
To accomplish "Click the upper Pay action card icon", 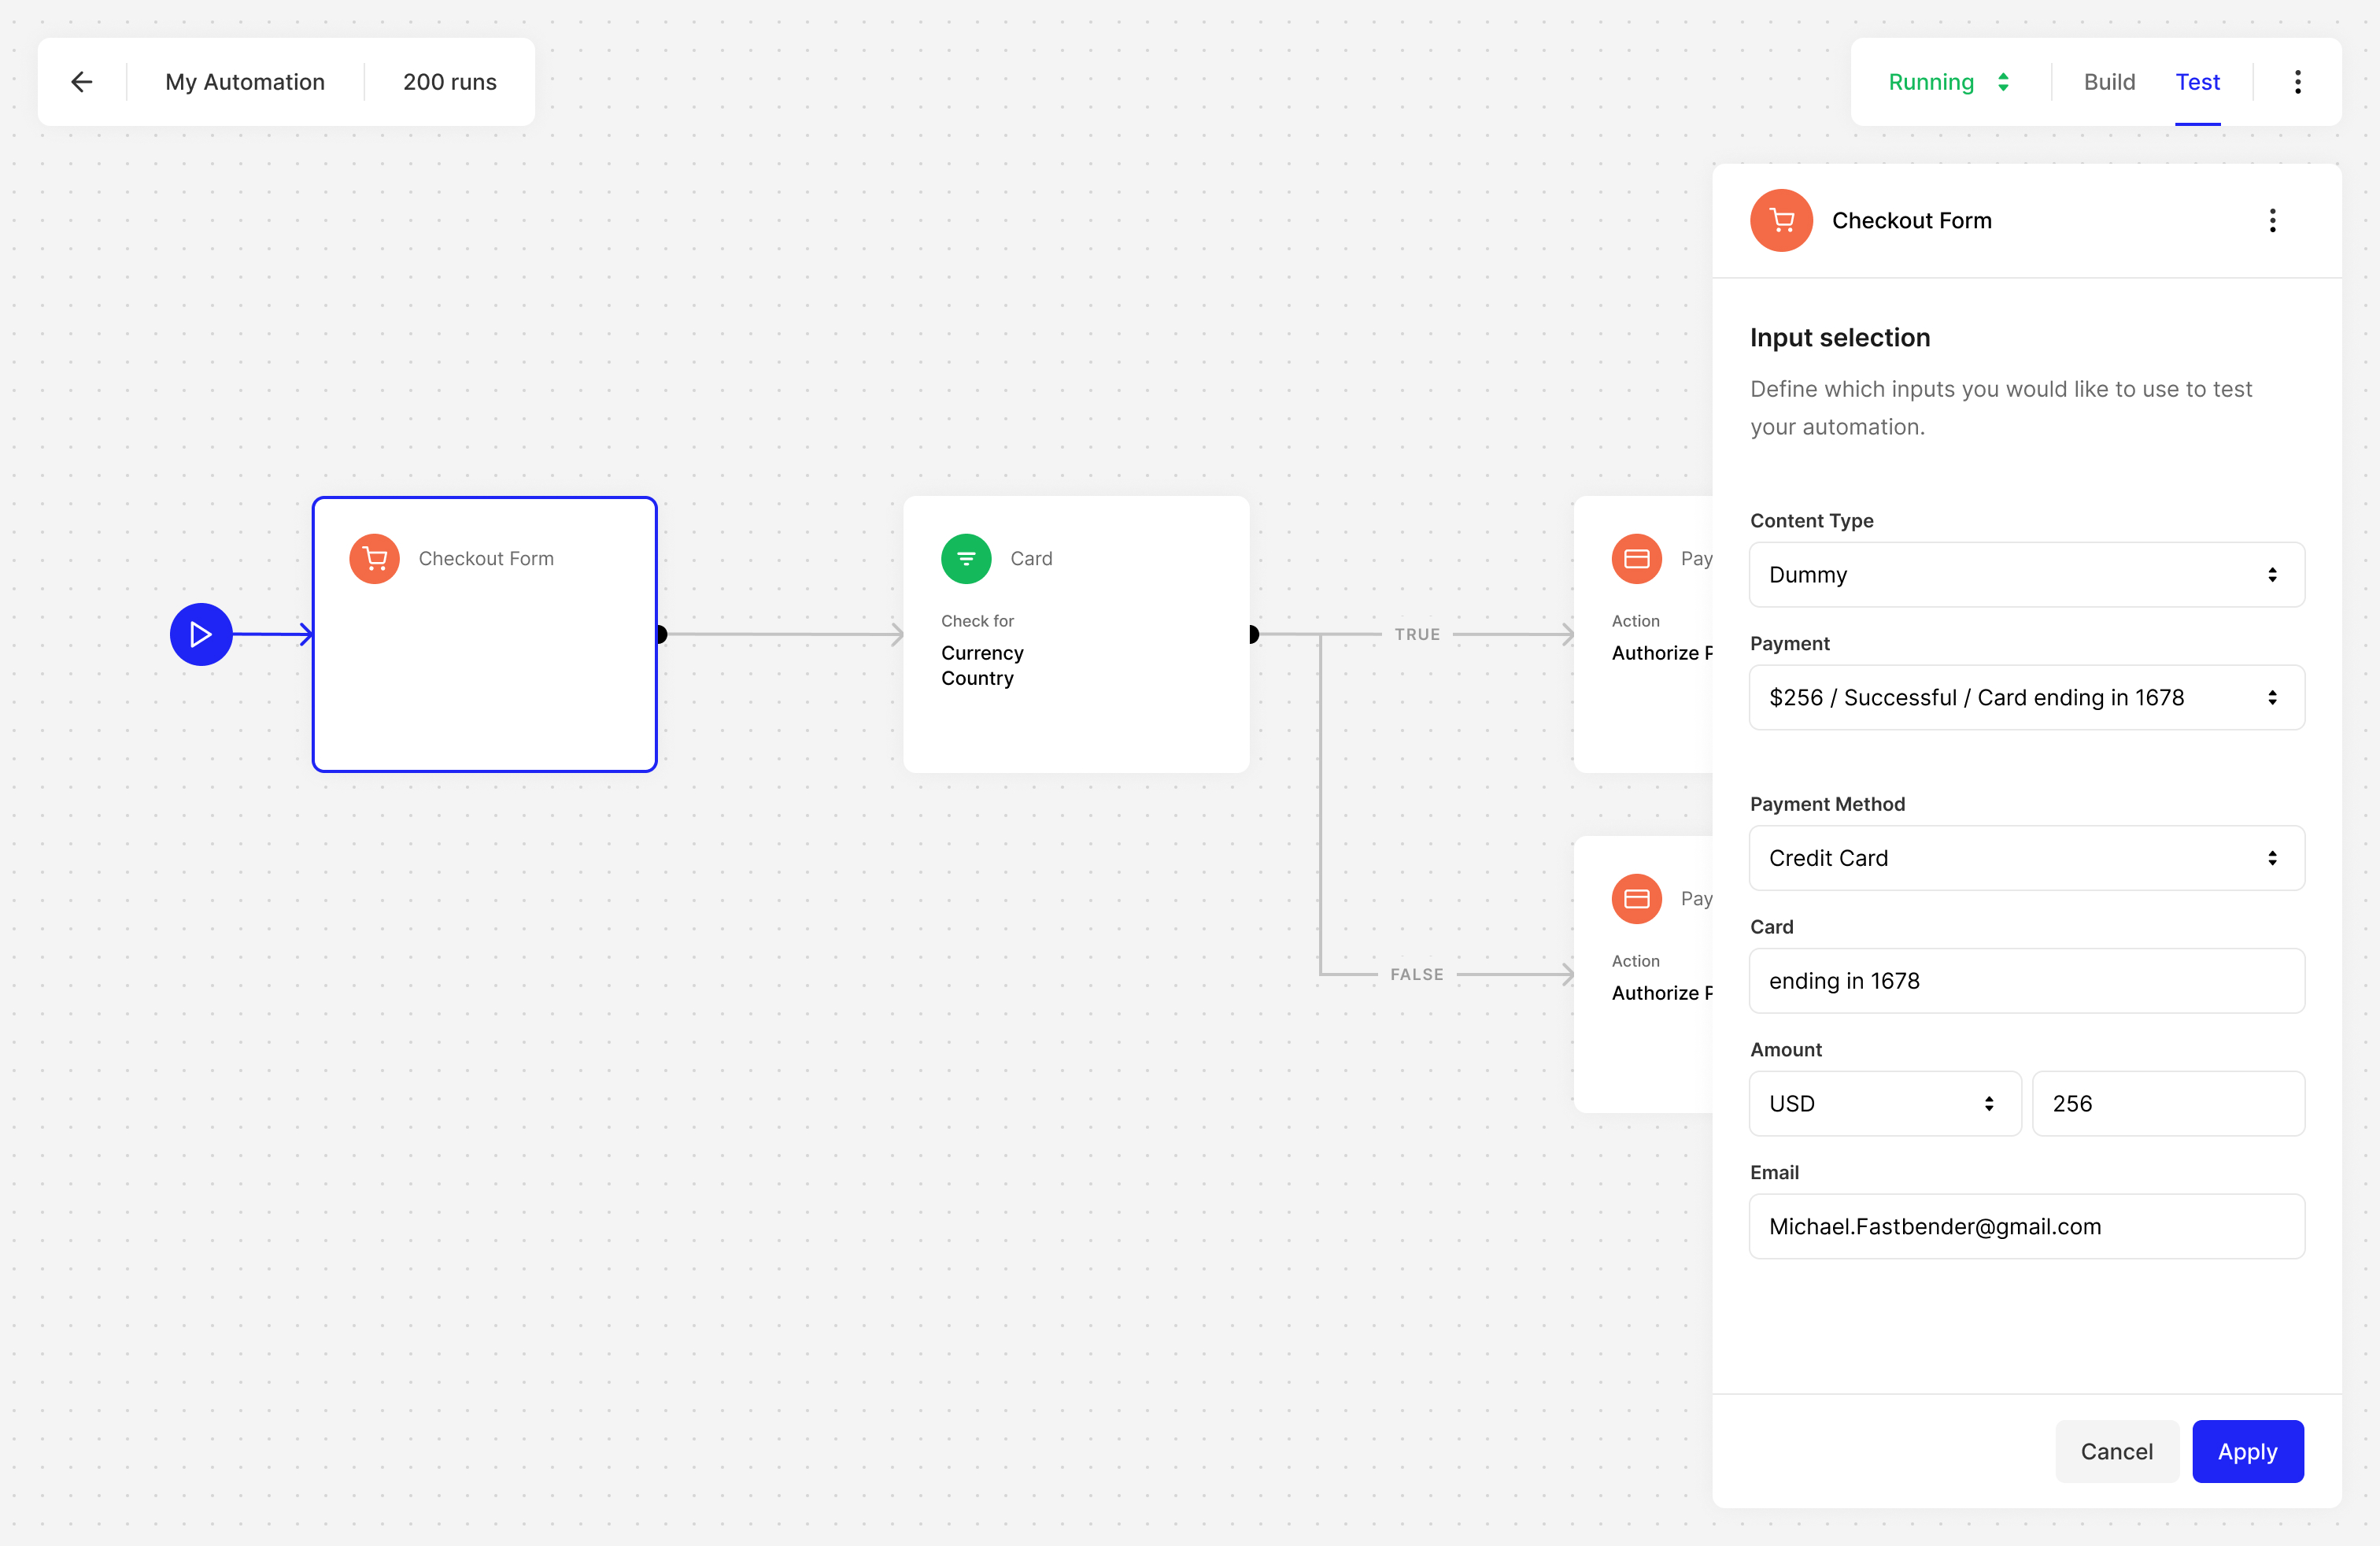I will (x=1636, y=558).
